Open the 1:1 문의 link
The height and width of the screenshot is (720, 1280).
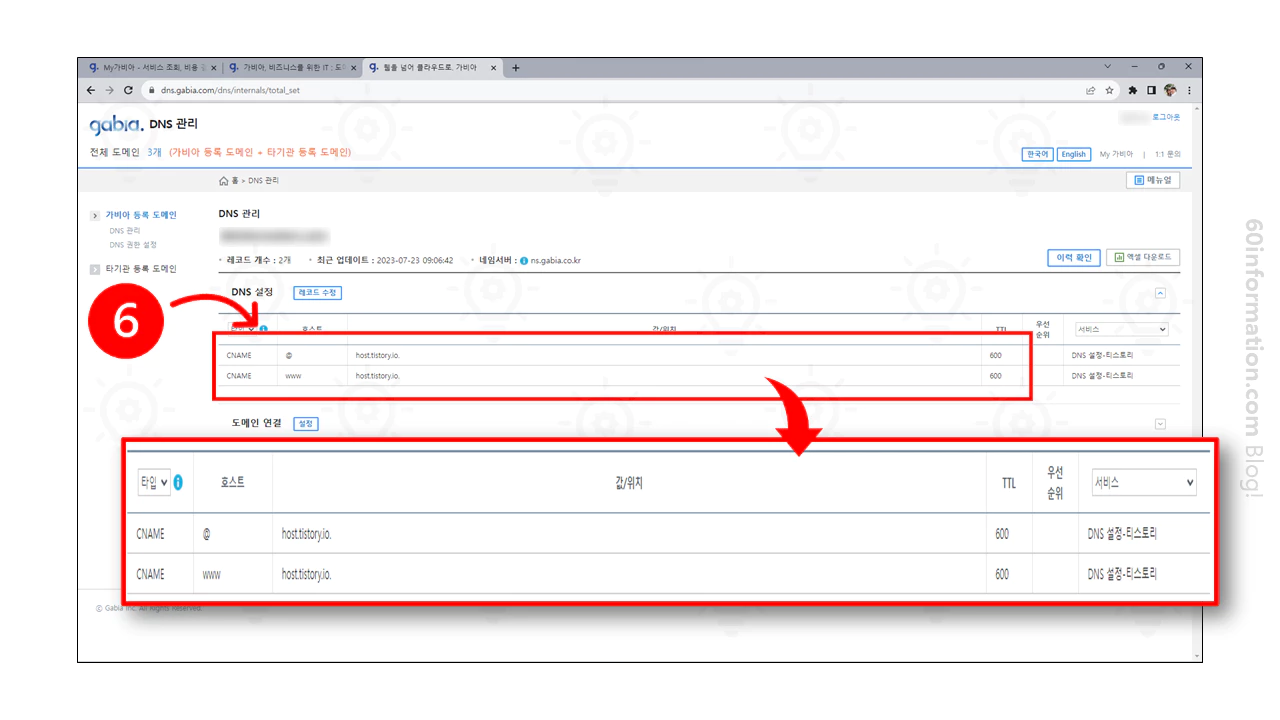[x=1168, y=154]
